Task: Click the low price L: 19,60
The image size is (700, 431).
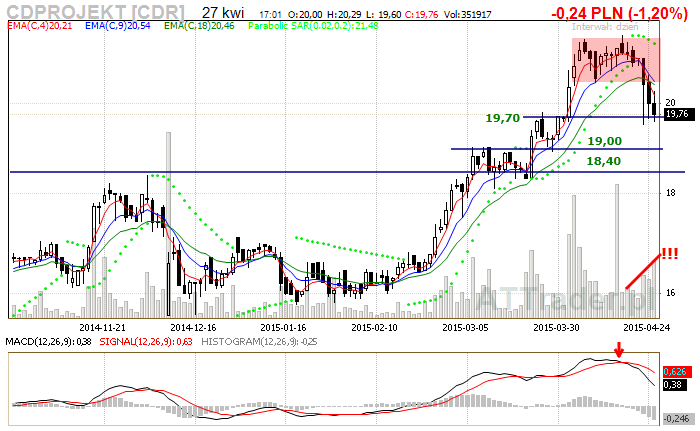Action: (383, 15)
